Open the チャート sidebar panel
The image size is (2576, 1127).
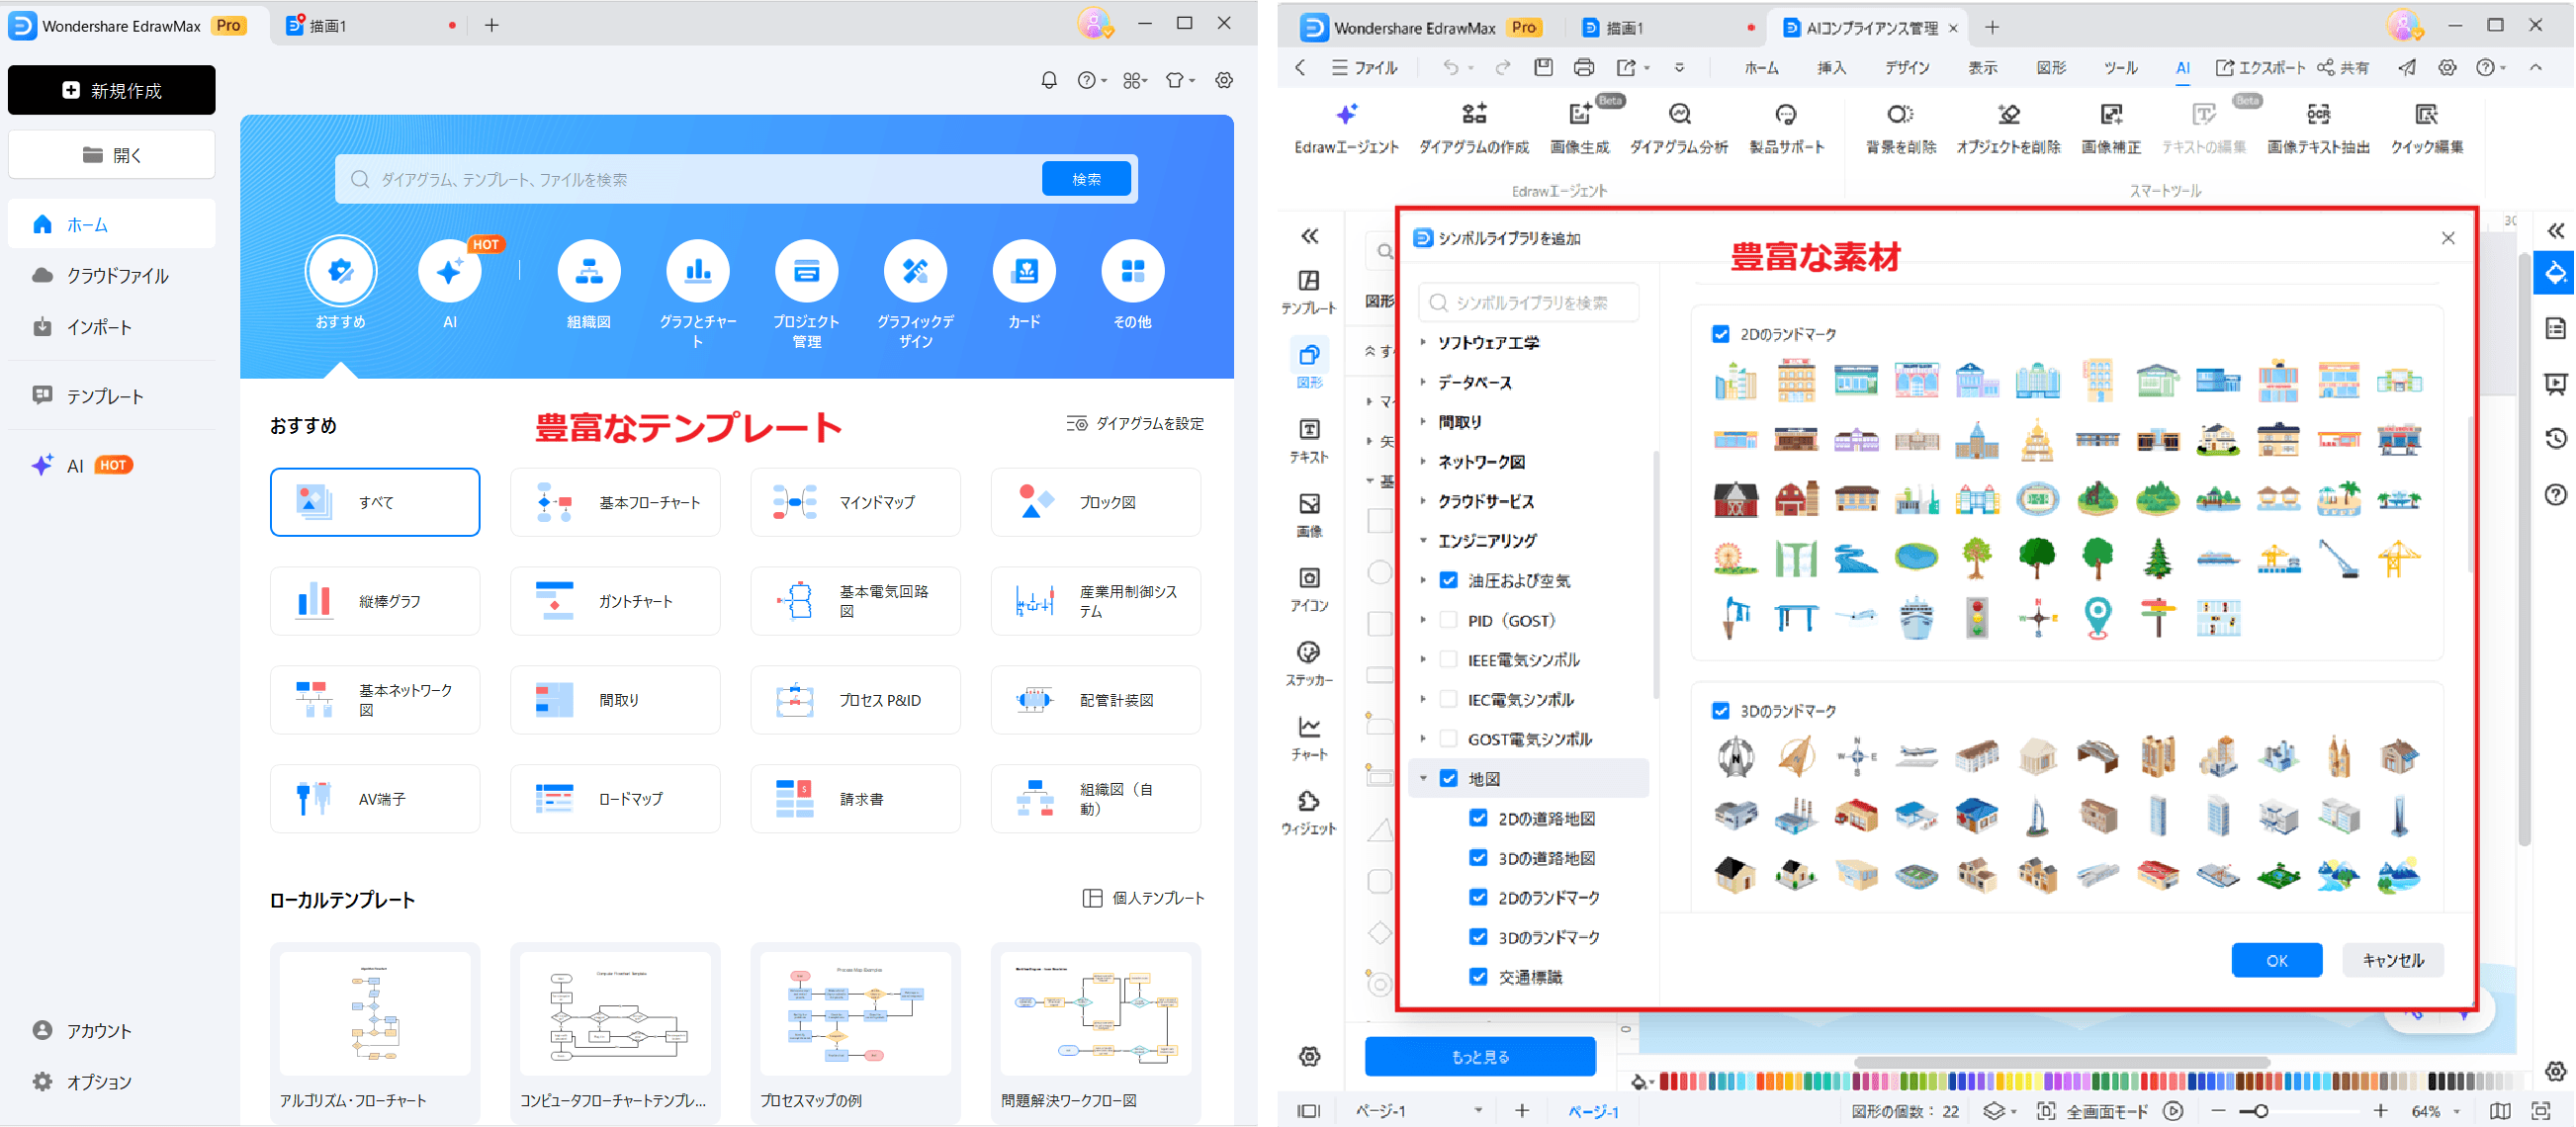coord(1309,738)
